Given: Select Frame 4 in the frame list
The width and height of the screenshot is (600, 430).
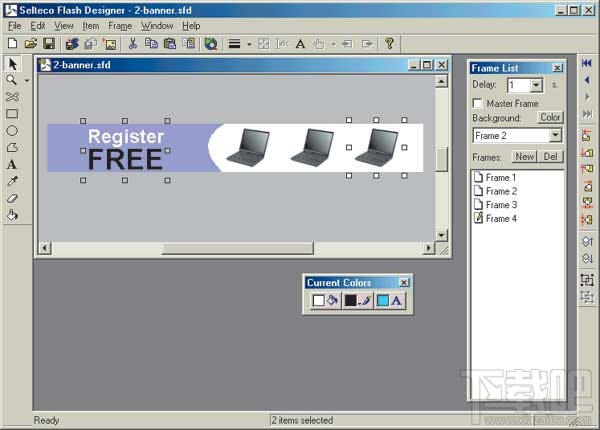Looking at the screenshot, I should pos(496,218).
